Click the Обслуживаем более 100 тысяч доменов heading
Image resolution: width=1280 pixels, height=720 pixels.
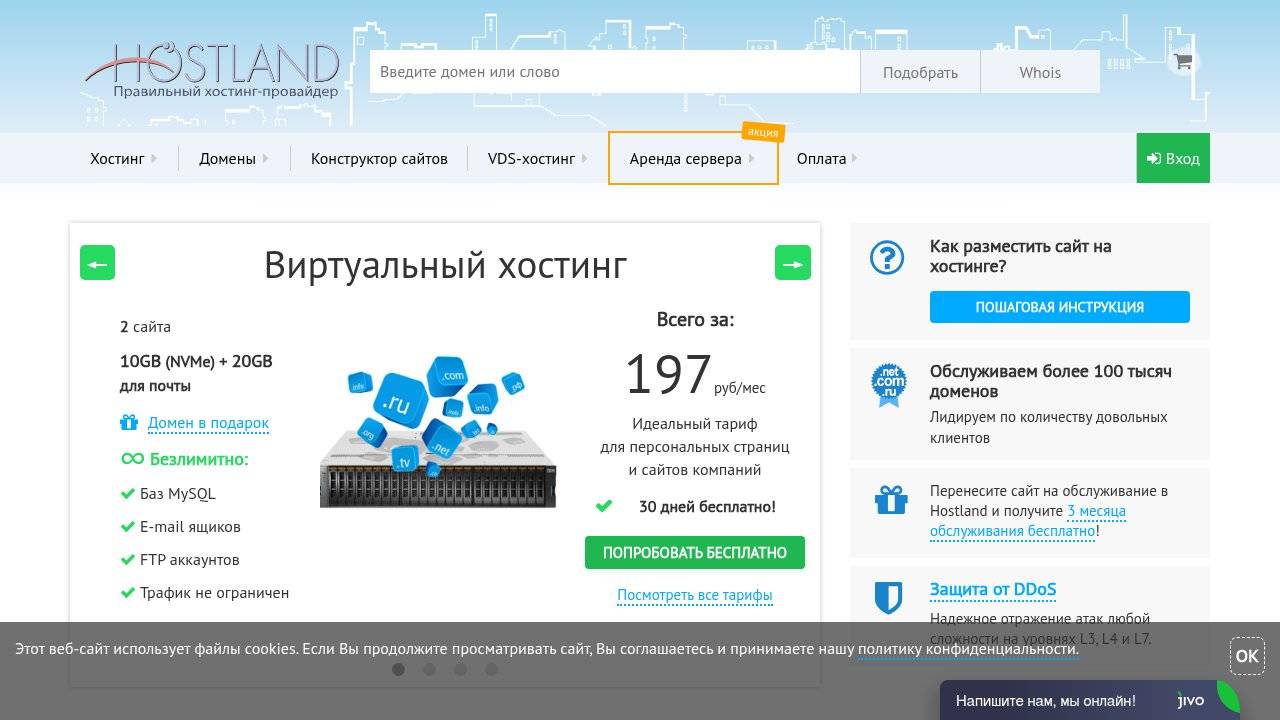1050,381
